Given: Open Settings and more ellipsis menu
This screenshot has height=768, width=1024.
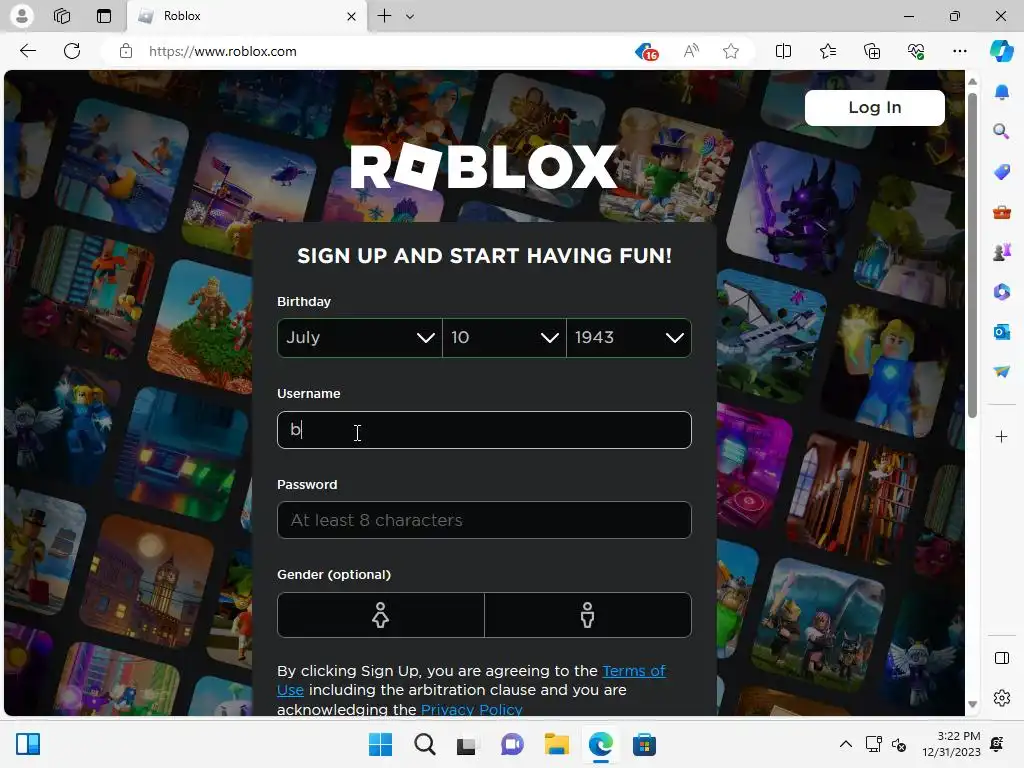Looking at the screenshot, I should tap(959, 51).
